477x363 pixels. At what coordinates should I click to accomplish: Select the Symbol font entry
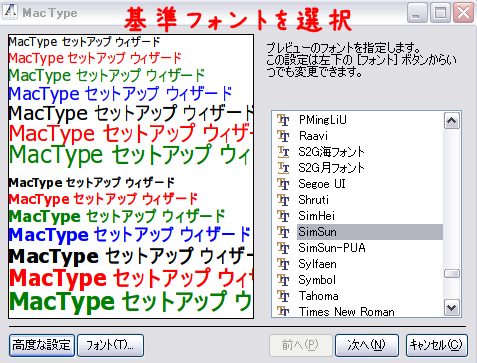(x=317, y=280)
